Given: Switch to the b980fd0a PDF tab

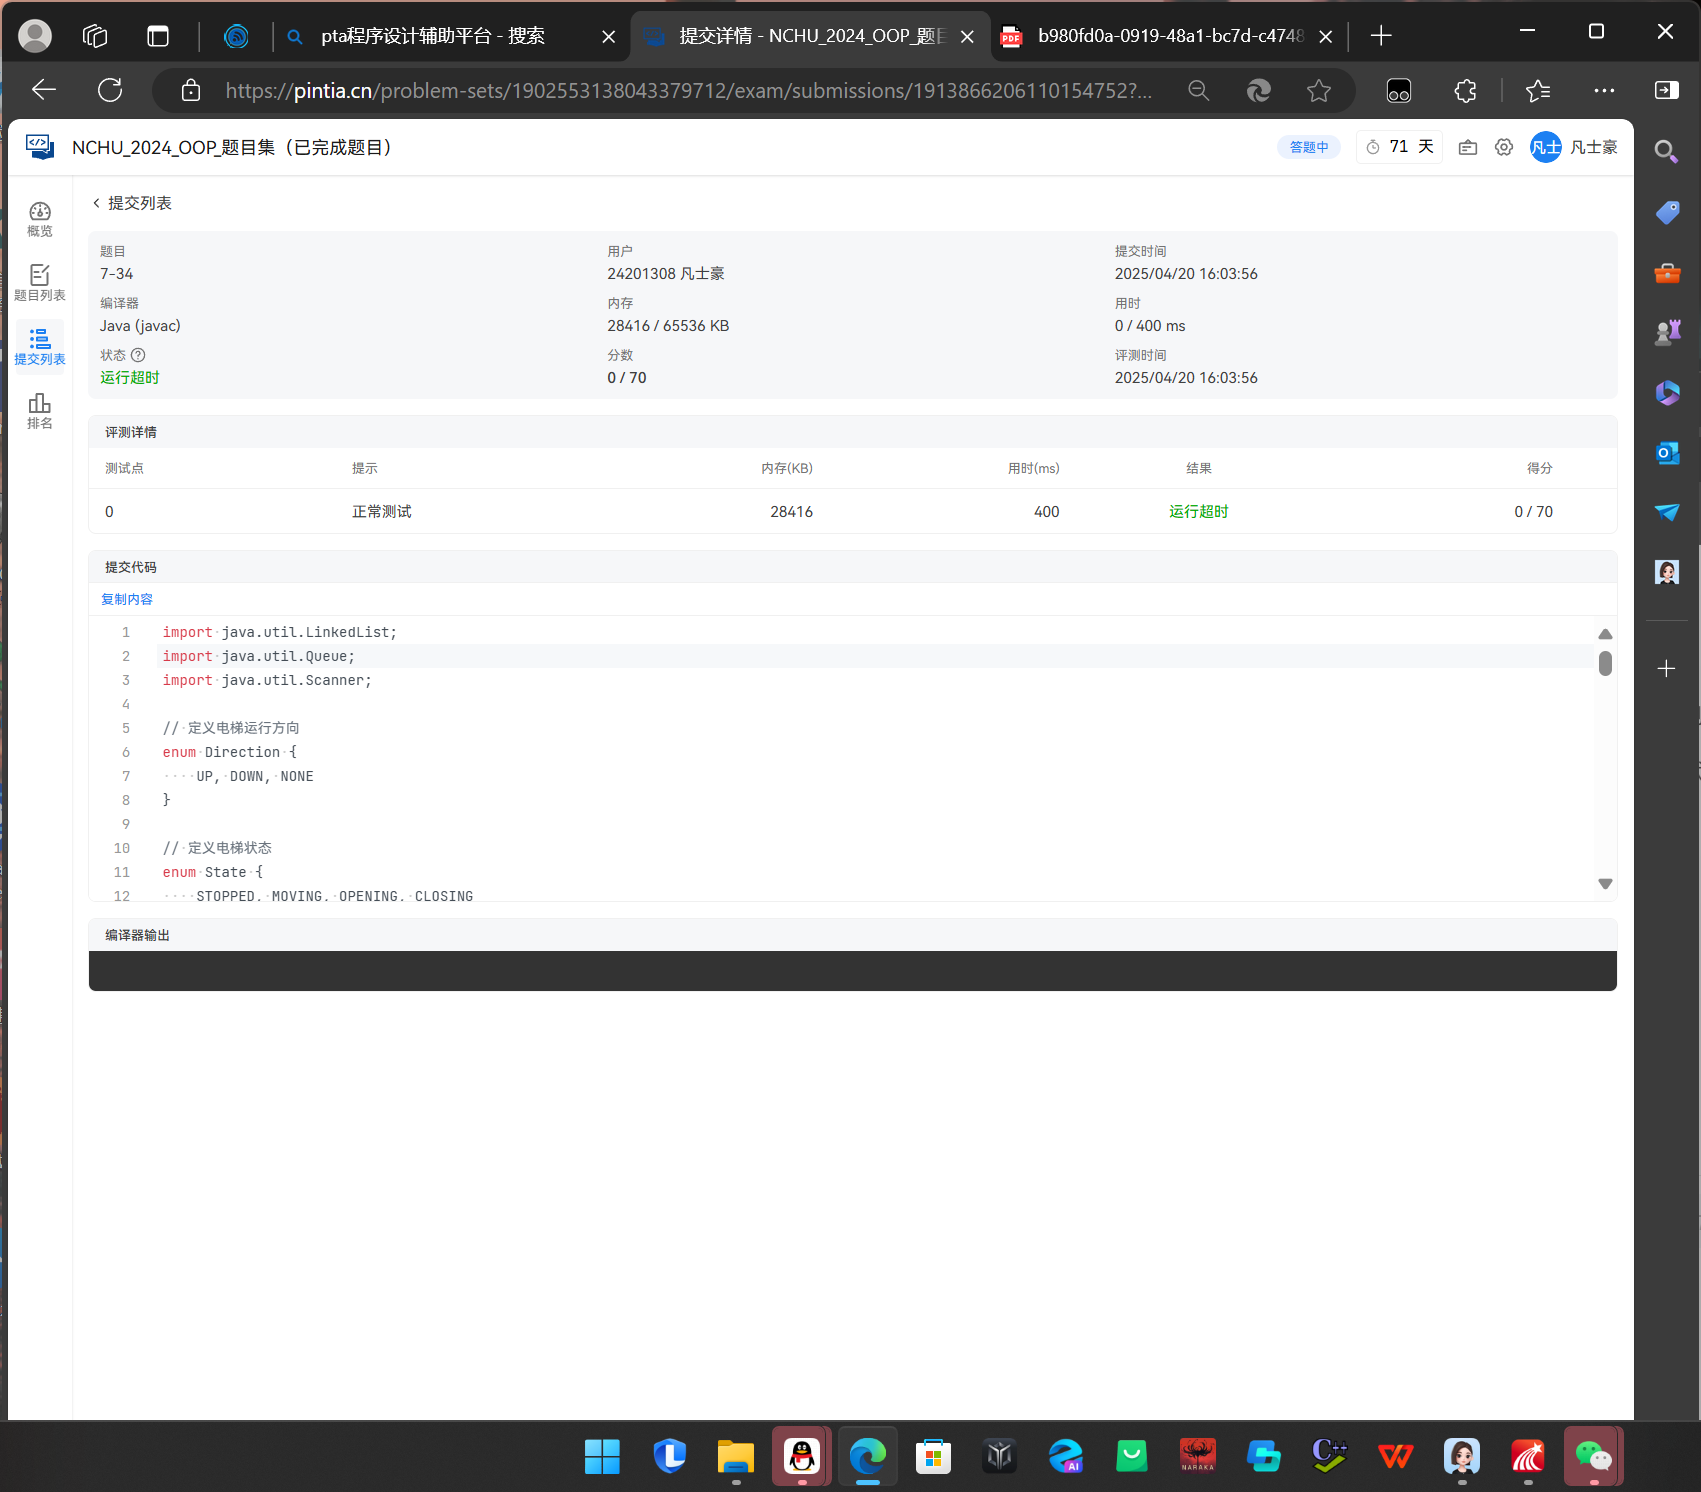Looking at the screenshot, I should (1171, 36).
